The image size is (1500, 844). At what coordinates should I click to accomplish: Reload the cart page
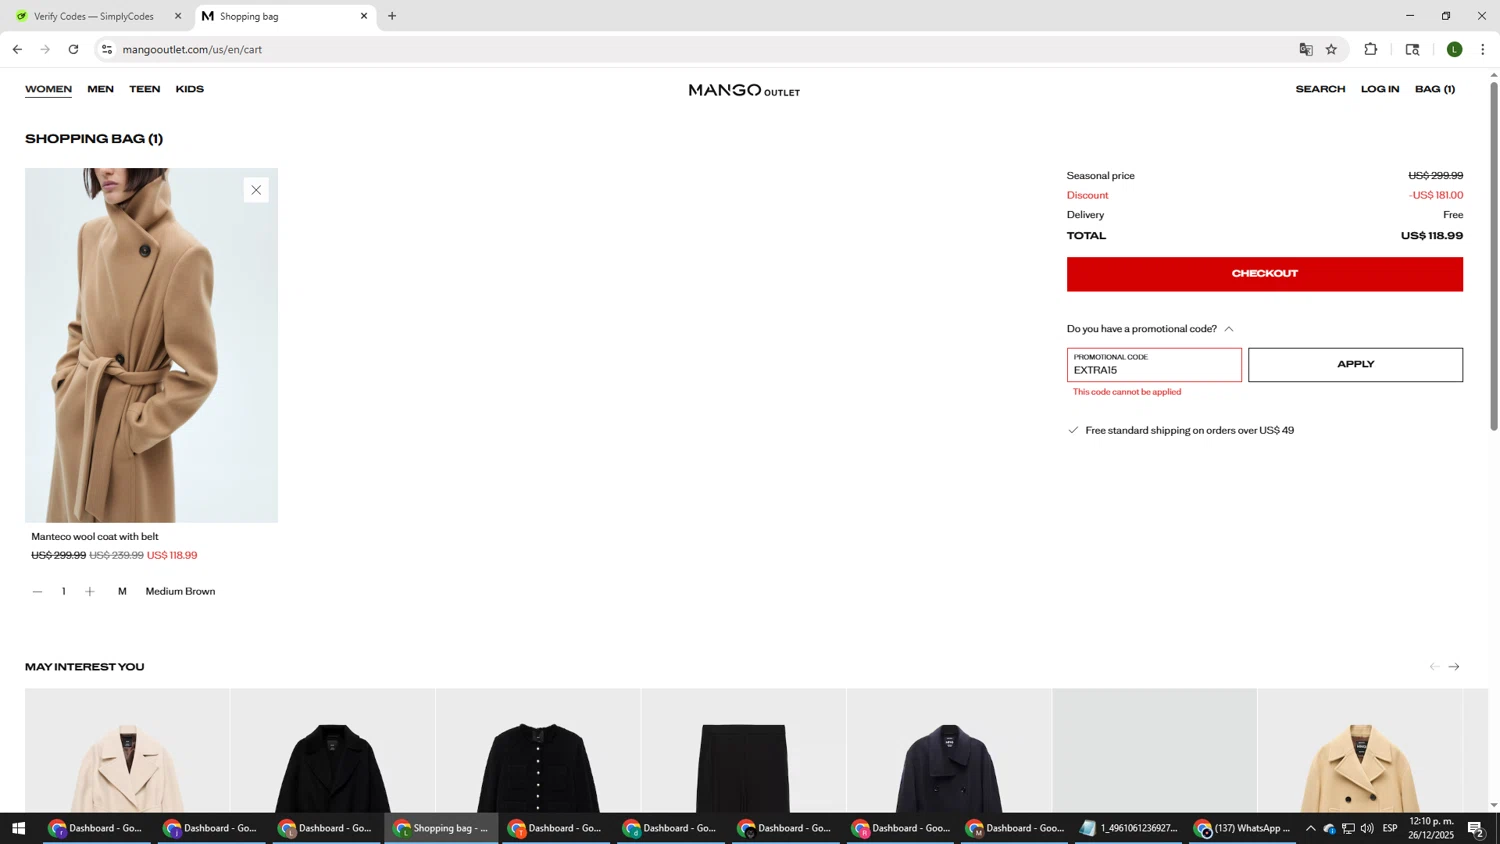click(73, 49)
